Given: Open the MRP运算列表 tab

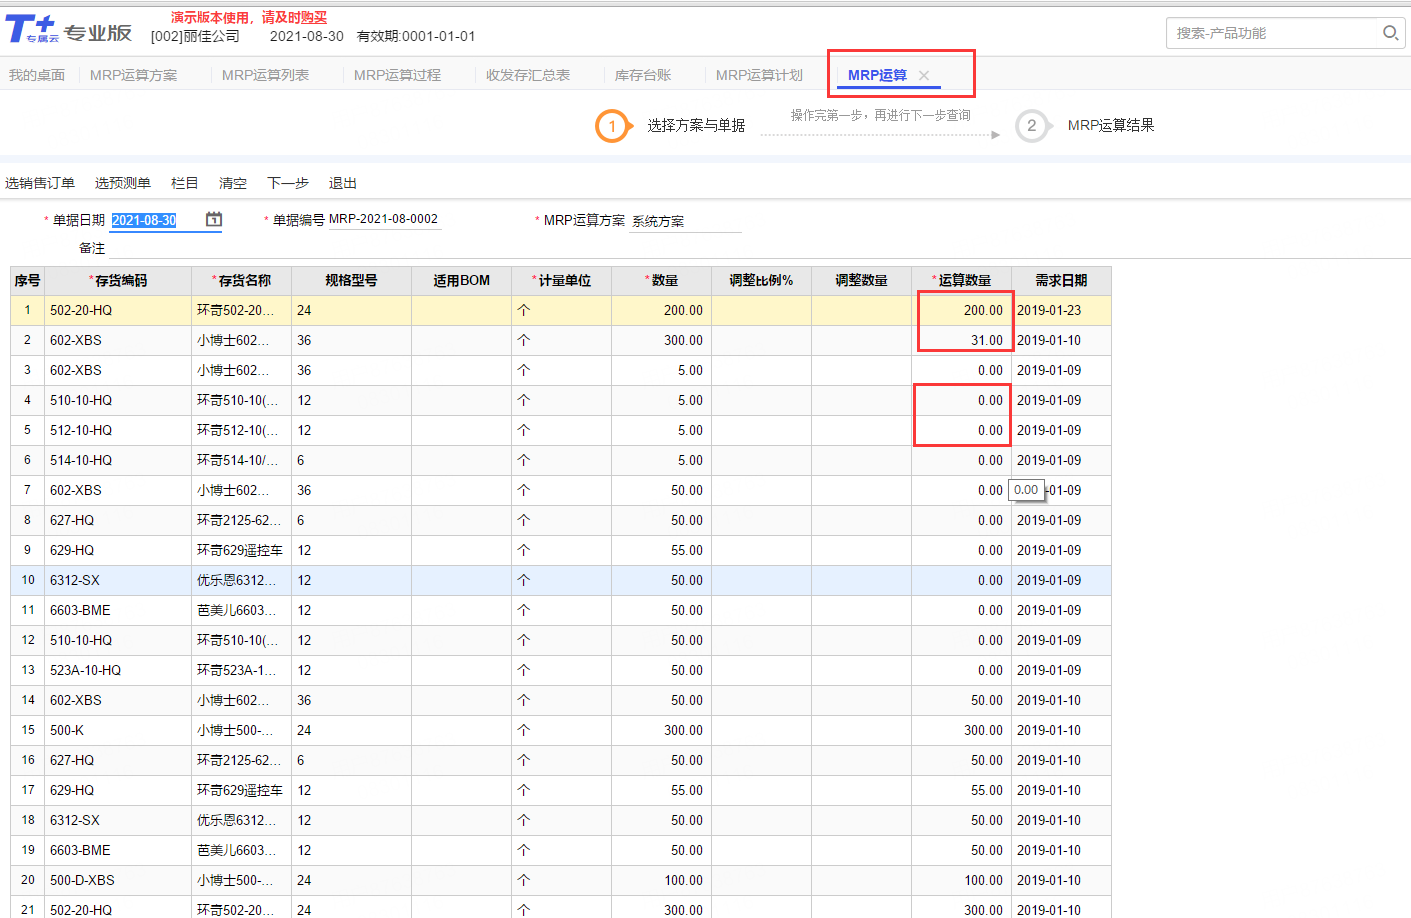Looking at the screenshot, I should click(x=265, y=75).
